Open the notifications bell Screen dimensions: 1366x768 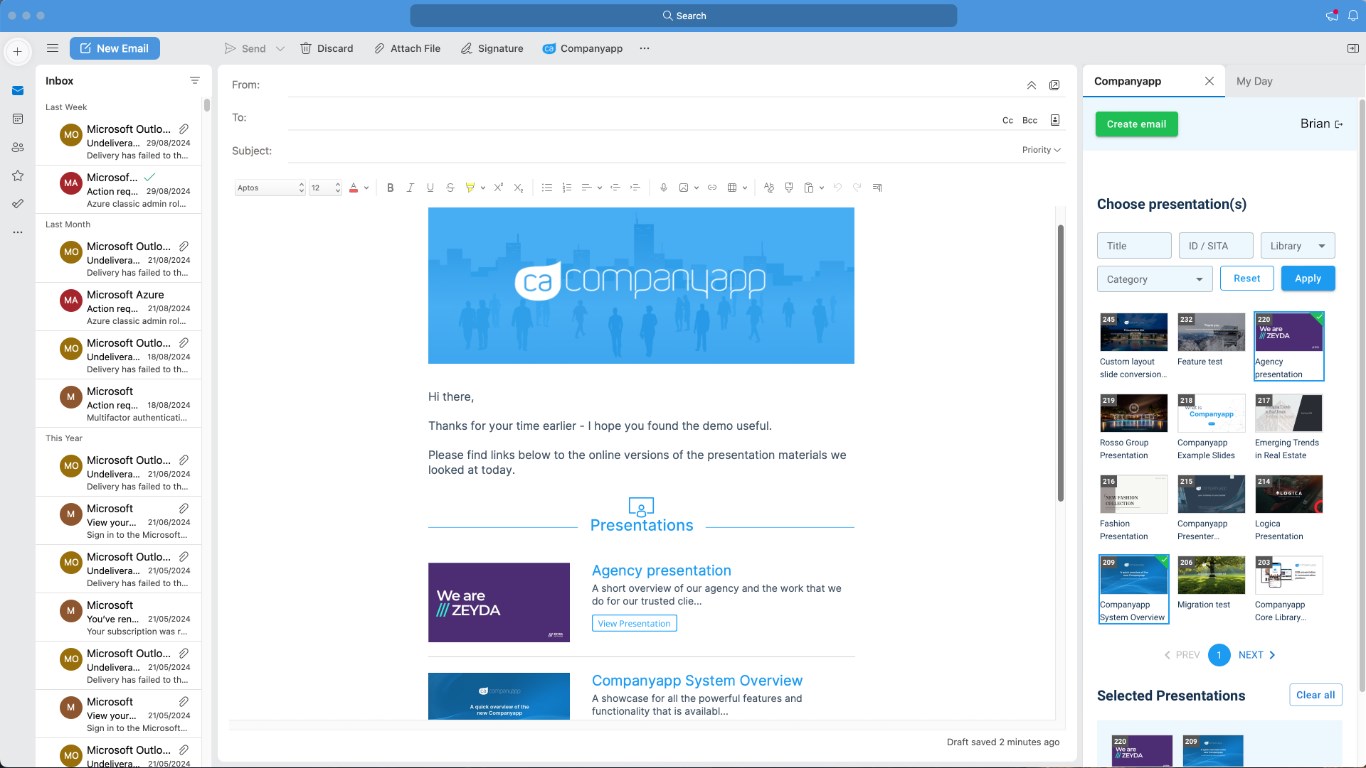[1353, 16]
